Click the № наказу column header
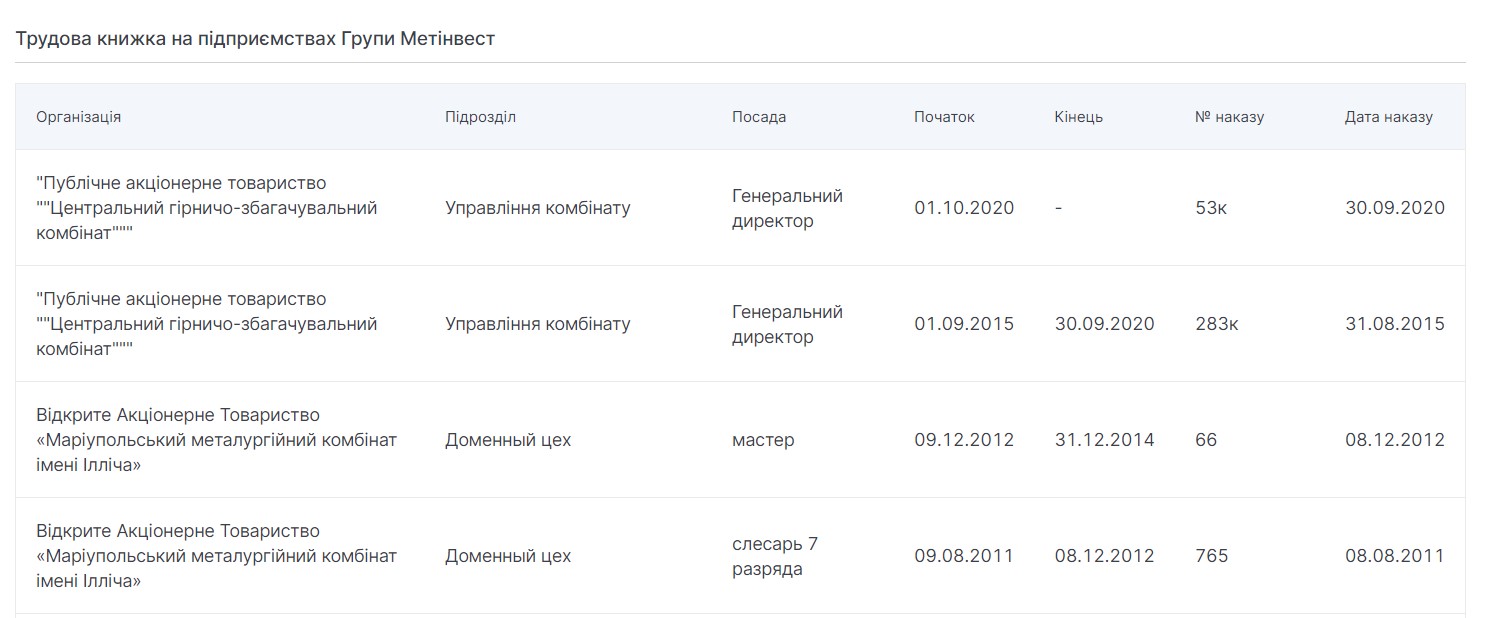 coord(1230,117)
